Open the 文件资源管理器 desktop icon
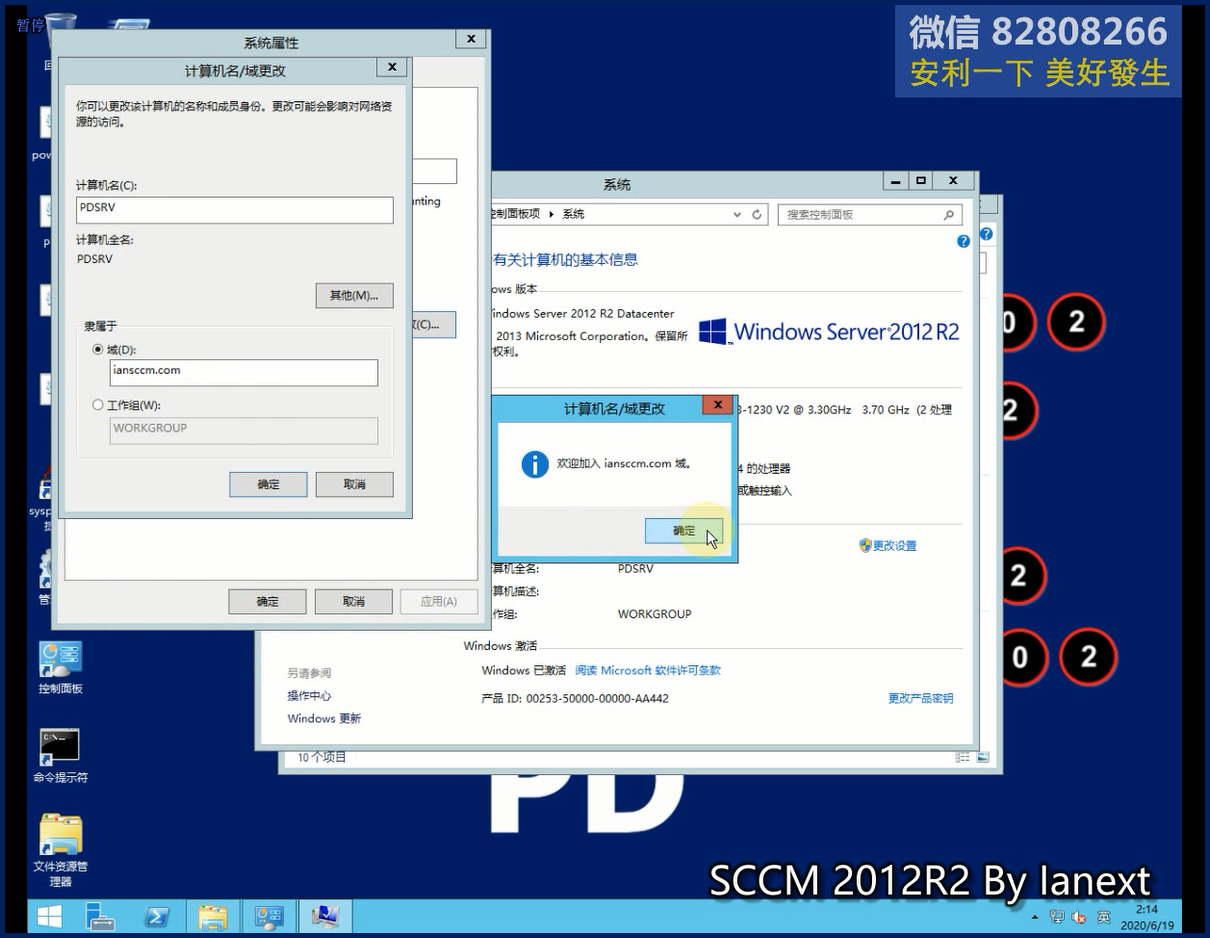Viewport: 1210px width, 938px height. [60, 850]
